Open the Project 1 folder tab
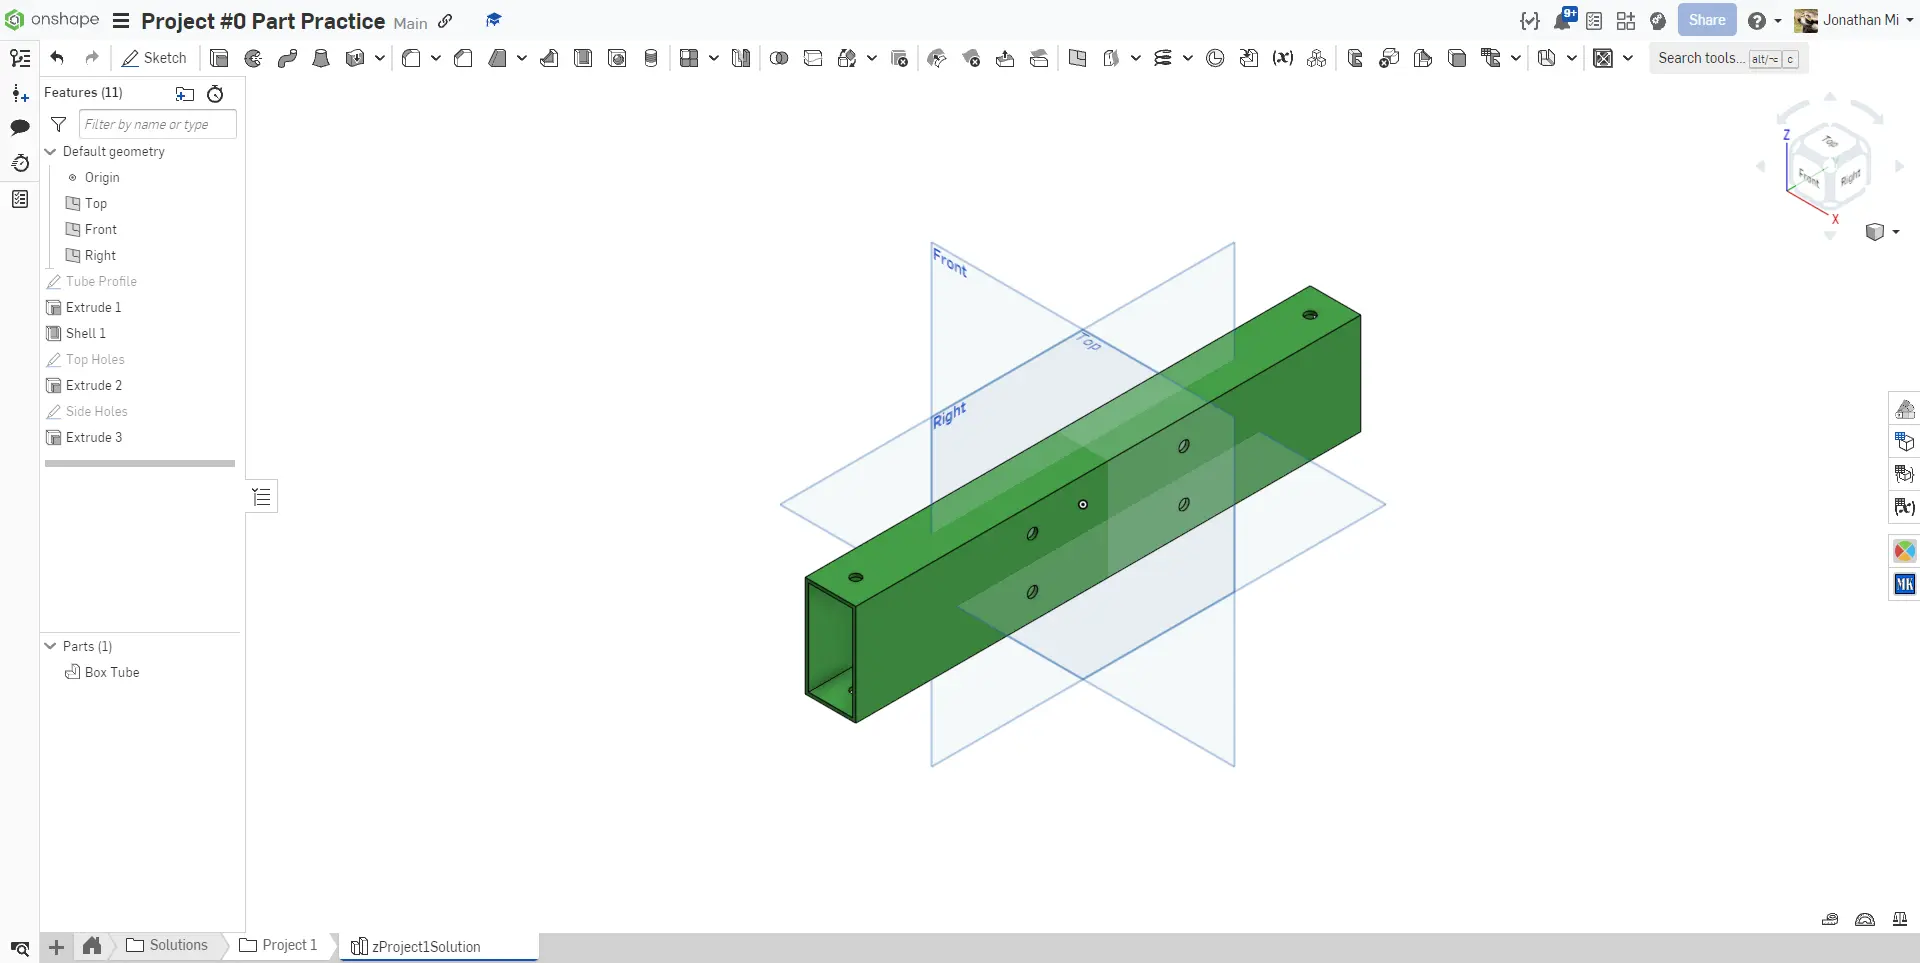Image resolution: width=1920 pixels, height=963 pixels. pos(278,945)
